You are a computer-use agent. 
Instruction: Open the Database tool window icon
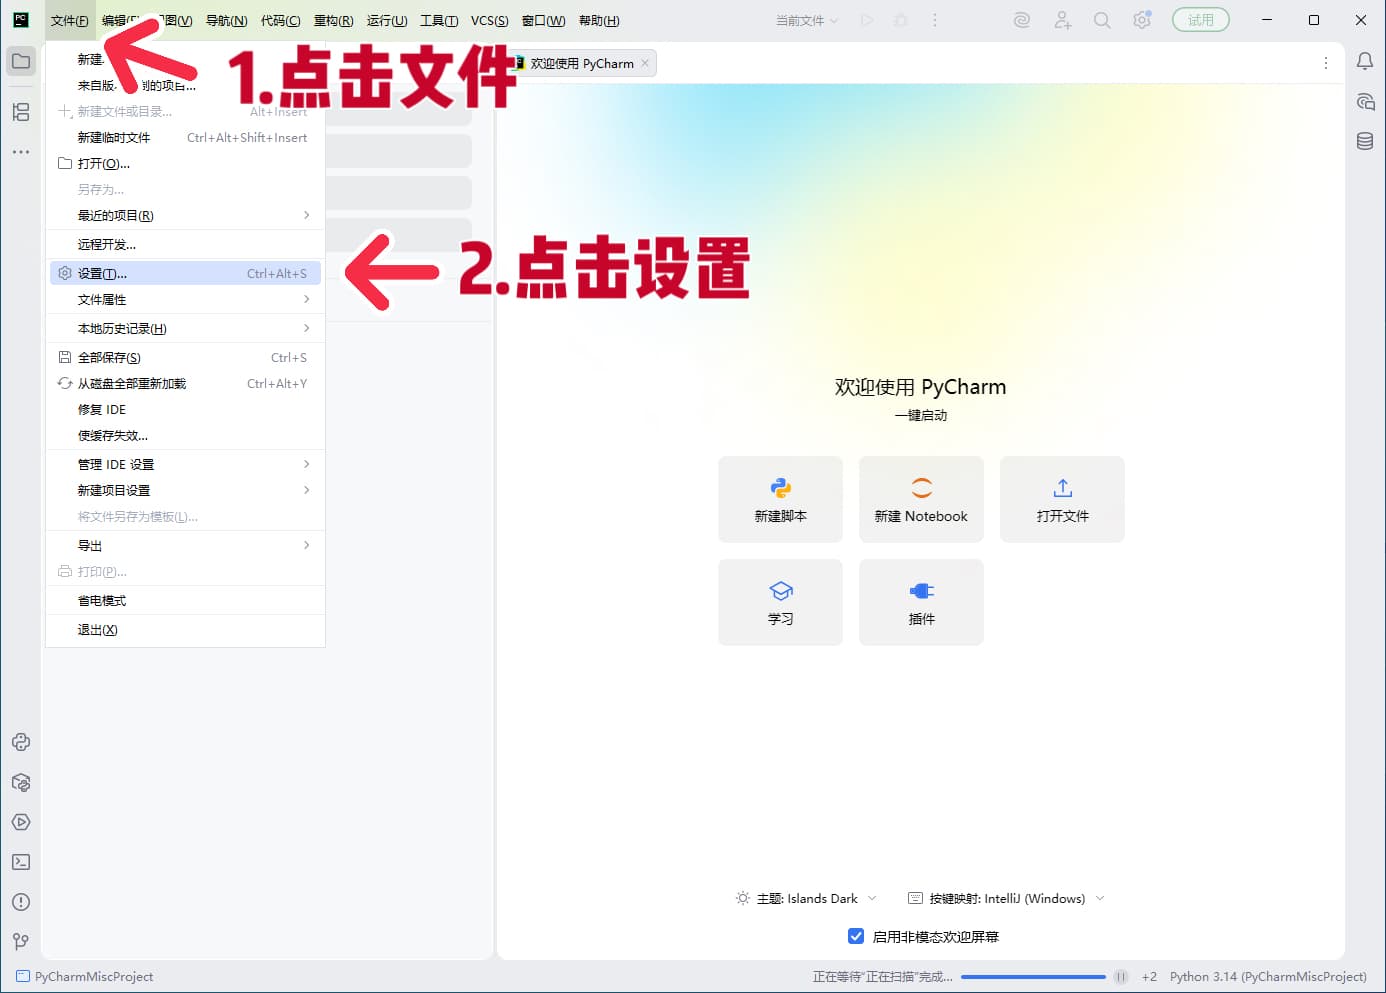click(x=1364, y=141)
